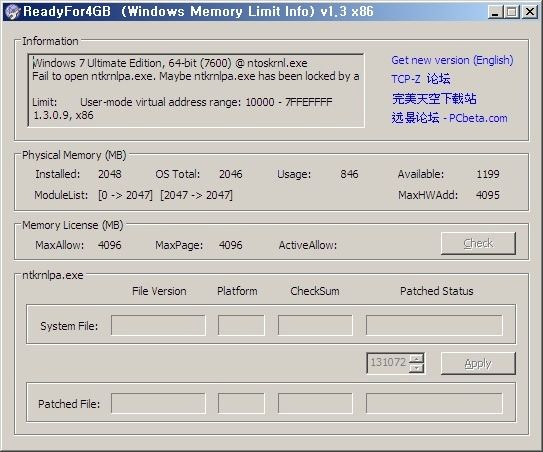Click the Check button in Memory License

[478, 243]
